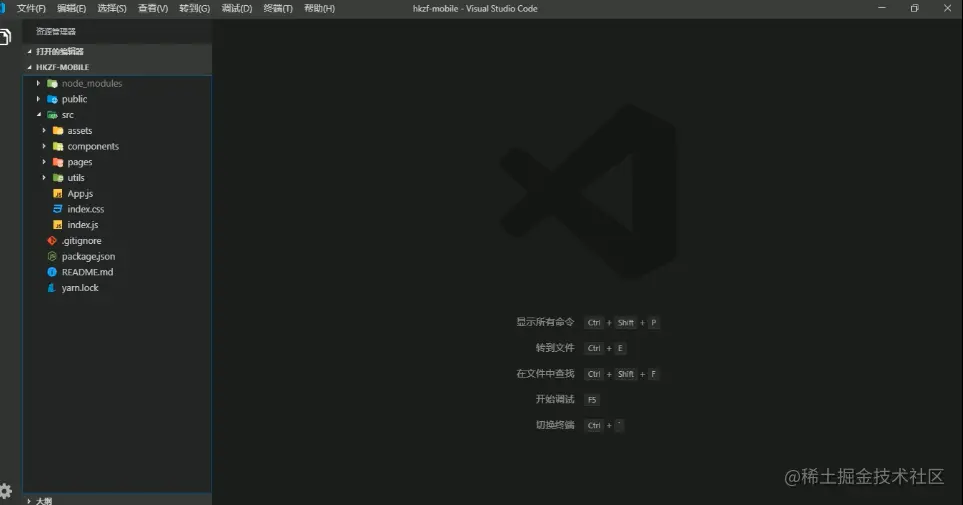Click the F5 key label
Screen dimensions: 963x505
(x=592, y=400)
